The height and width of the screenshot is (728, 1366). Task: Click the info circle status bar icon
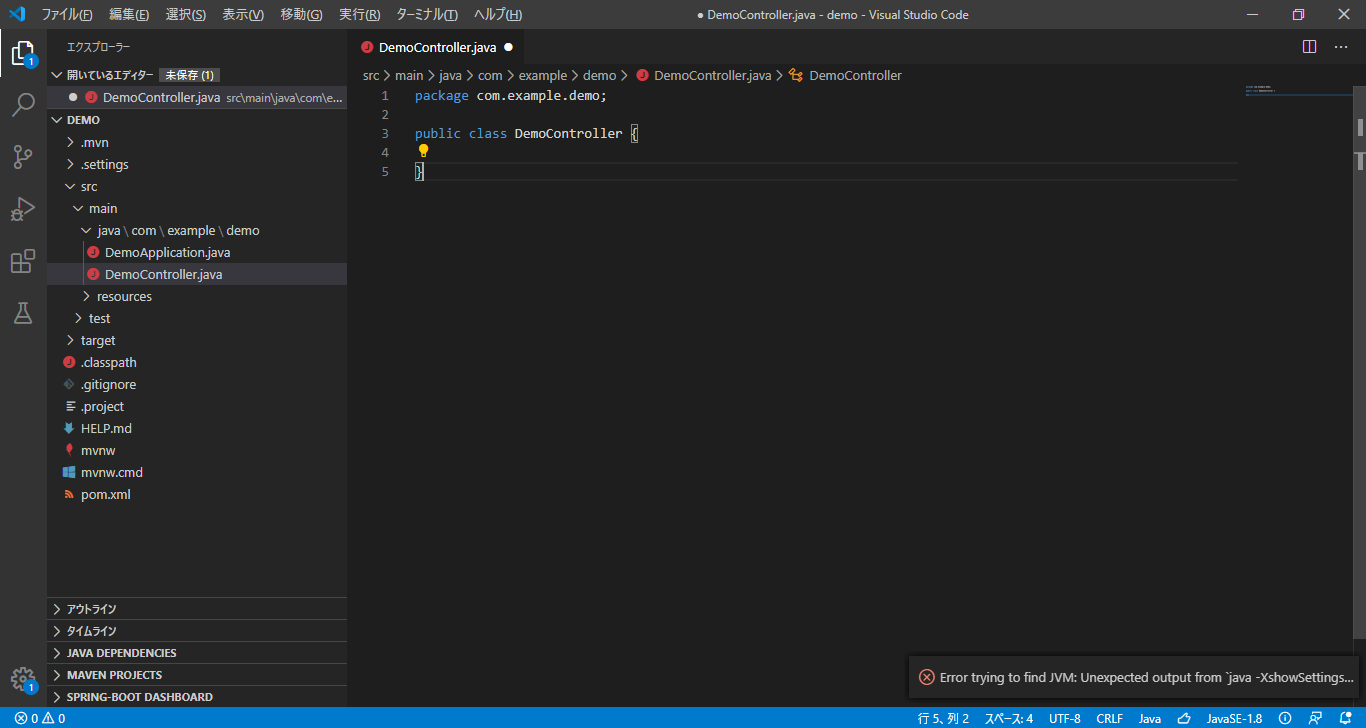[x=1285, y=718]
